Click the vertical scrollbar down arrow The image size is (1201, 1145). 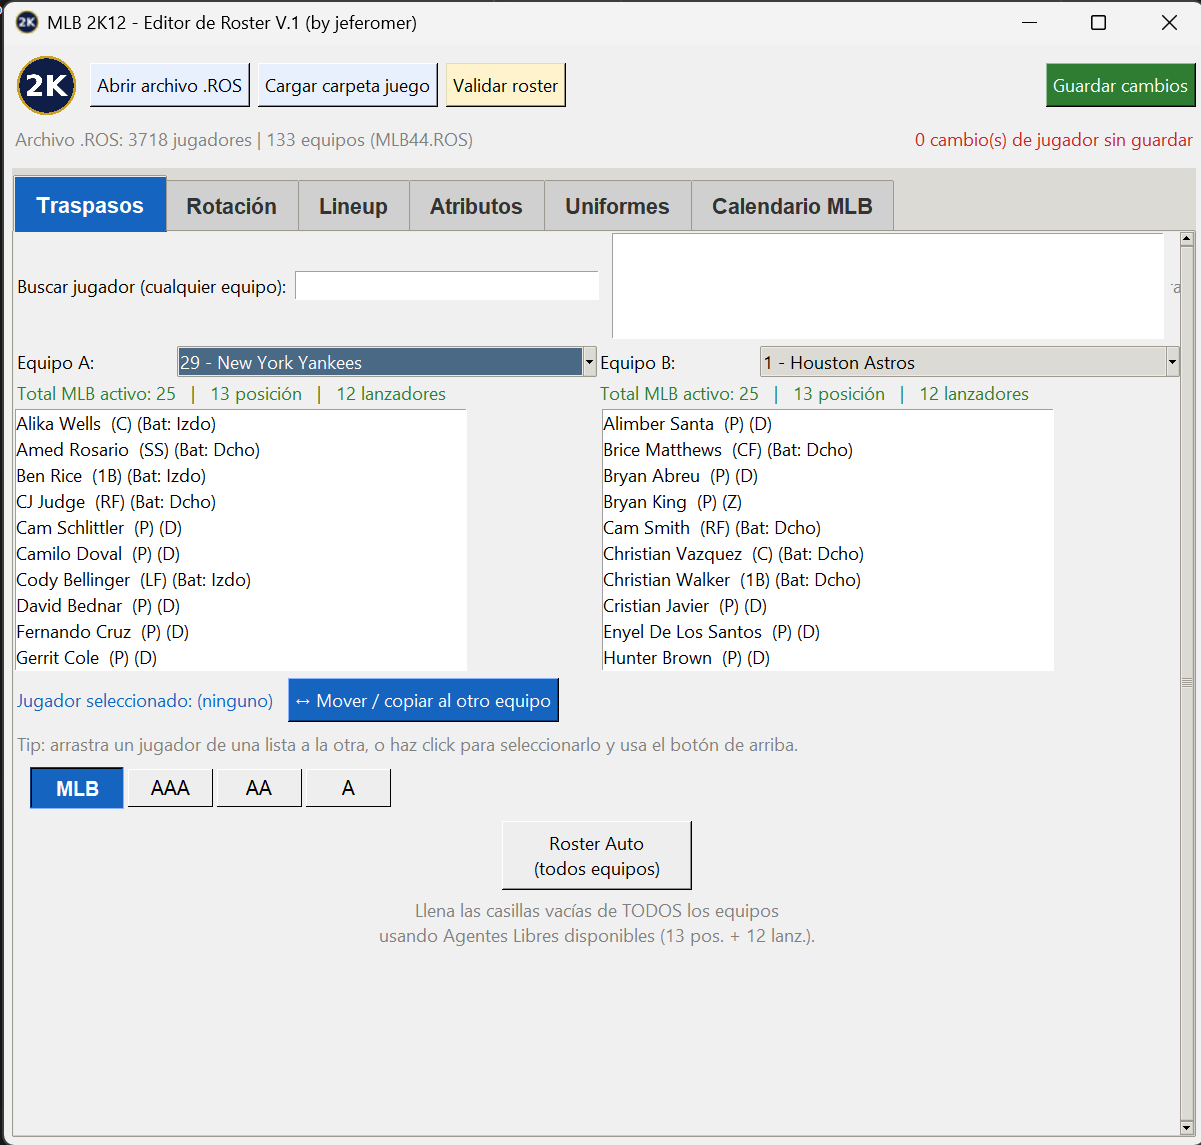[1187, 1129]
